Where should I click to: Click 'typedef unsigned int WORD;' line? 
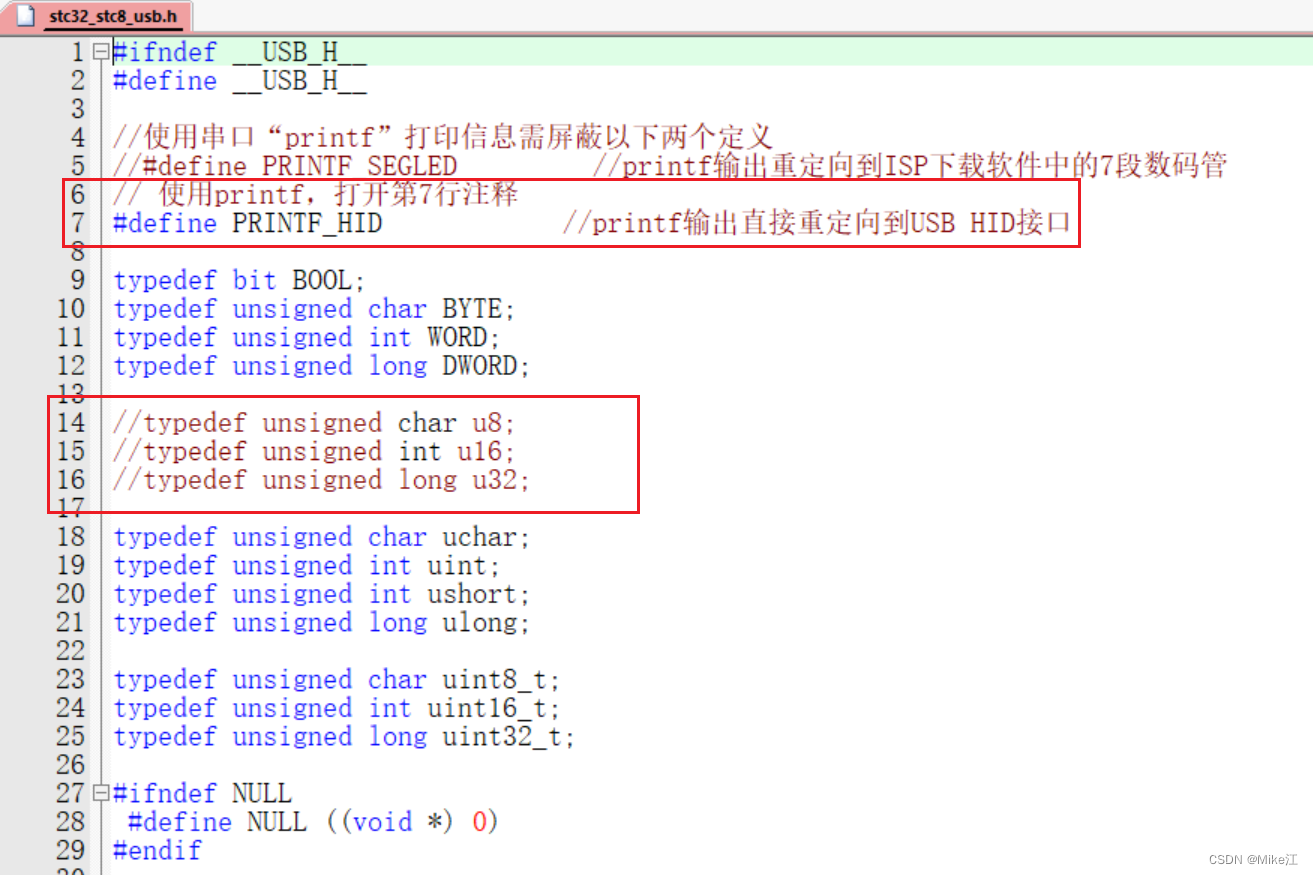click(x=307, y=337)
